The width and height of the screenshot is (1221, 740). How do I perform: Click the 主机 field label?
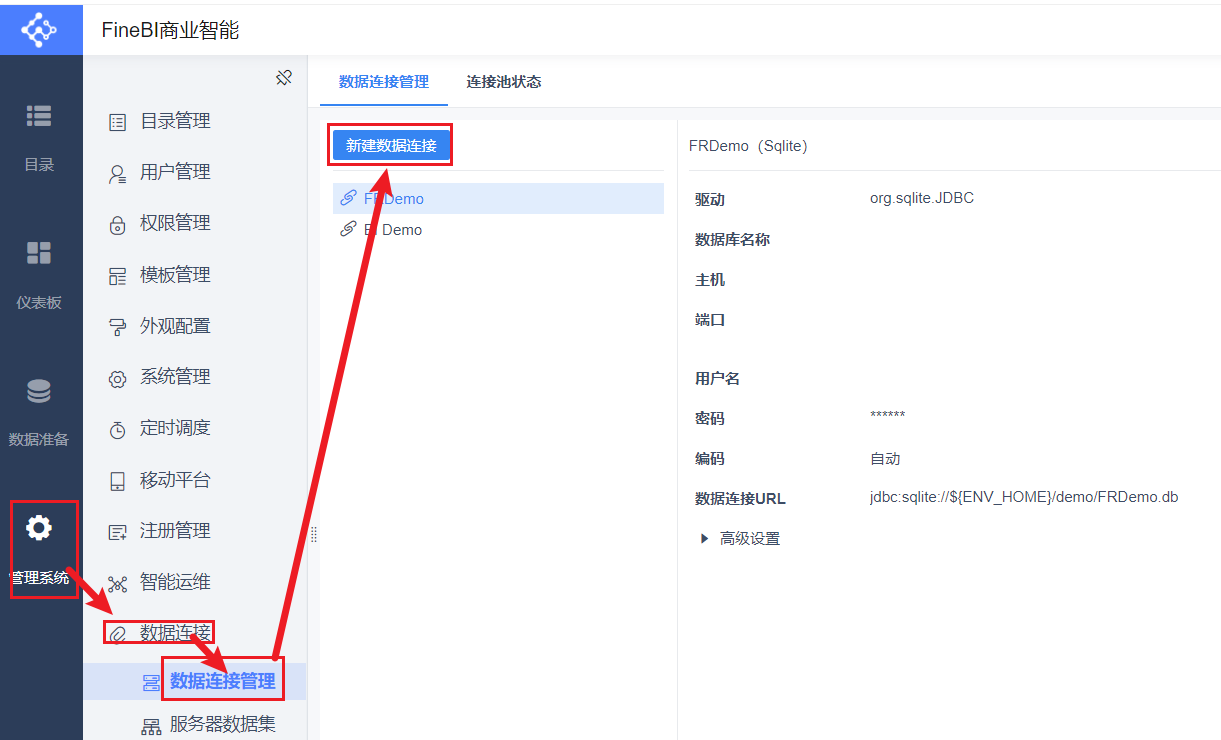pyautogui.click(x=710, y=280)
